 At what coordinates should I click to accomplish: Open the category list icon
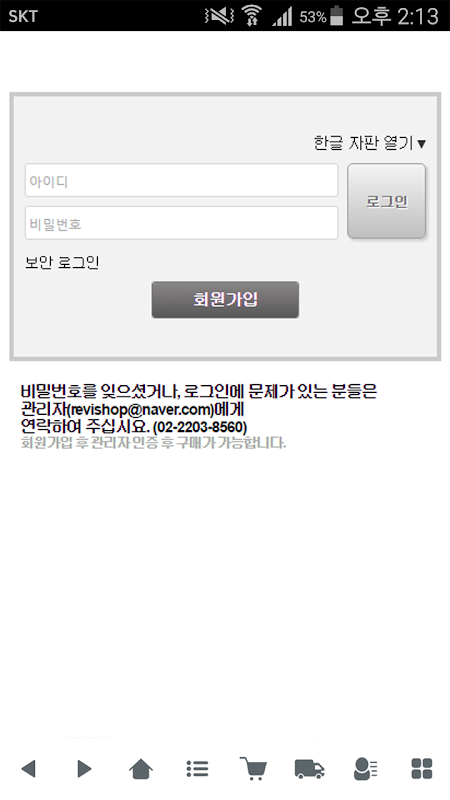pyautogui.click(x=197, y=768)
